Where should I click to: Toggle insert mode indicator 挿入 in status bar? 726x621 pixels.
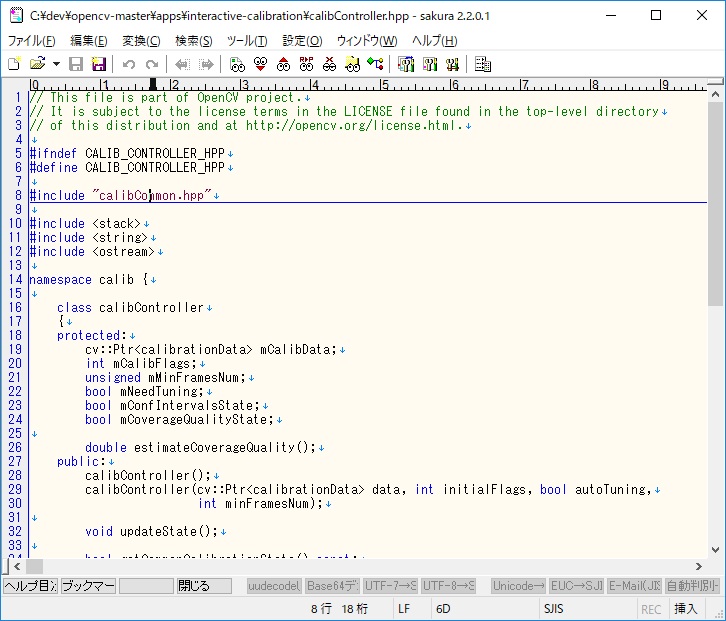687,608
